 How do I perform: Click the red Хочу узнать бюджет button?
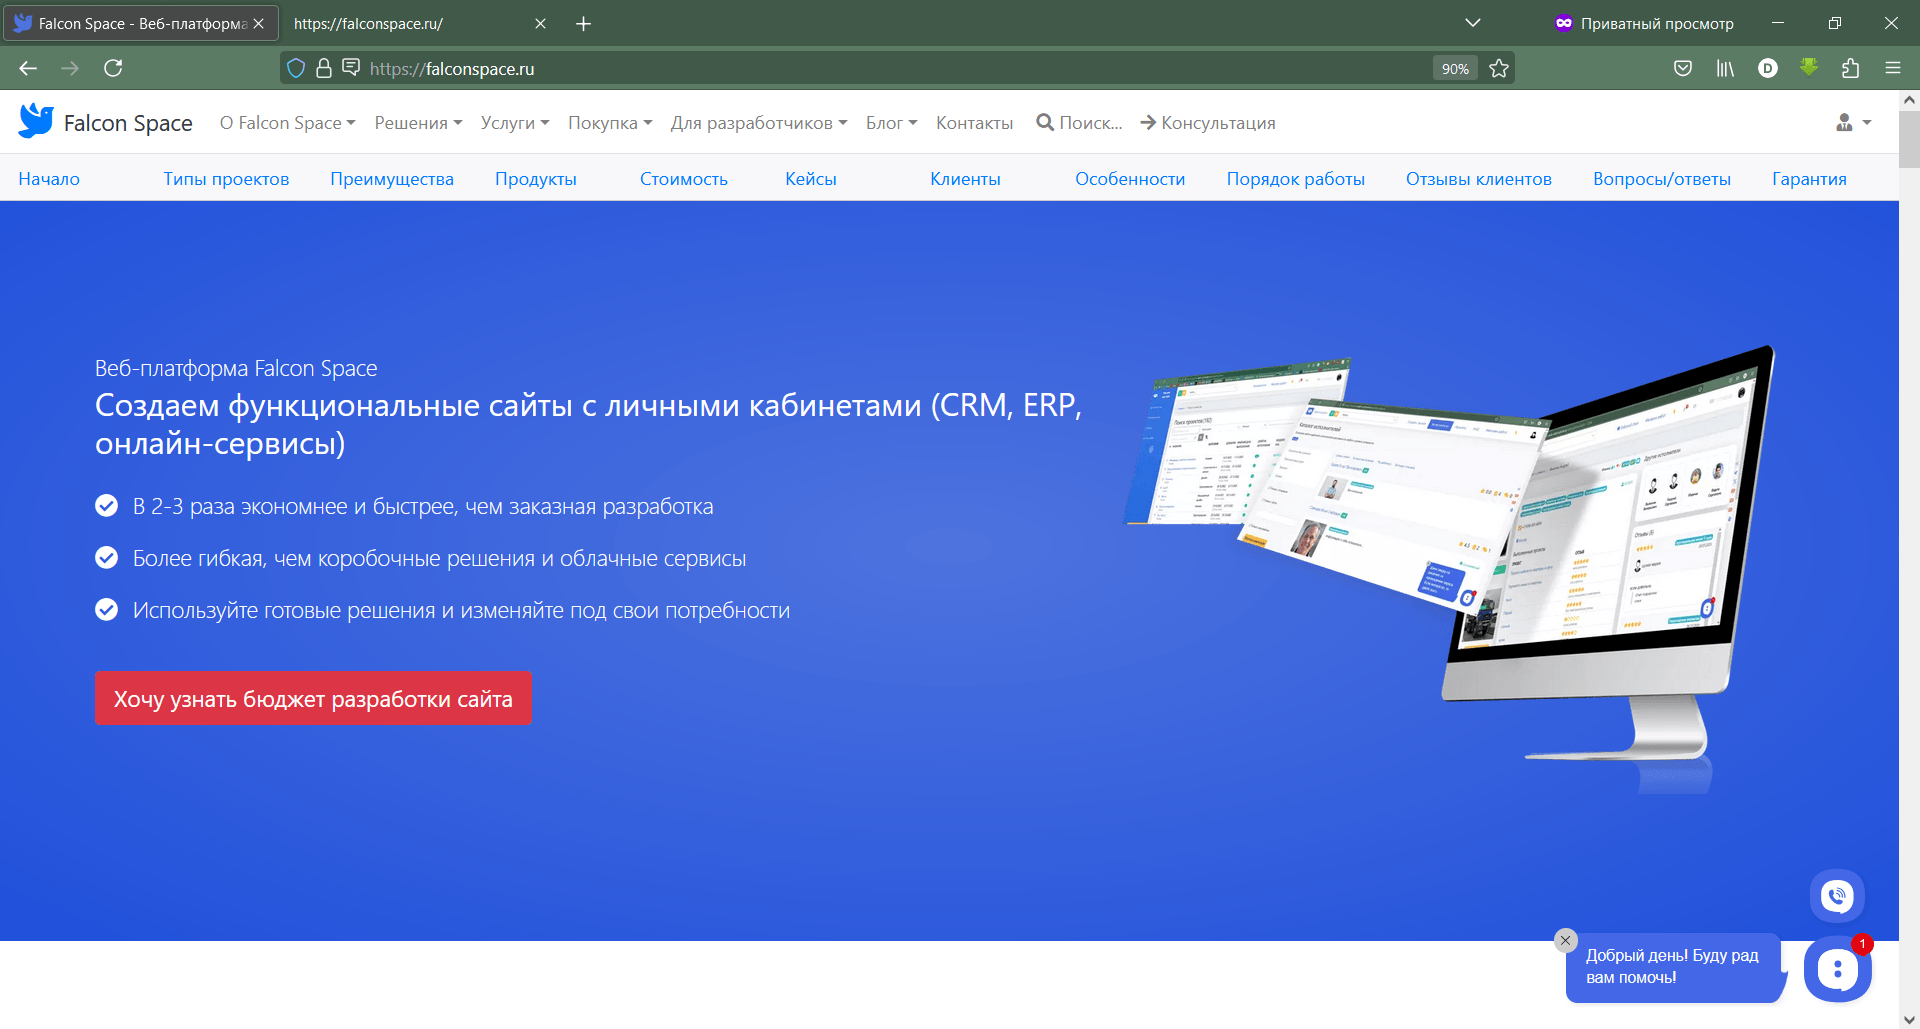pos(313,698)
